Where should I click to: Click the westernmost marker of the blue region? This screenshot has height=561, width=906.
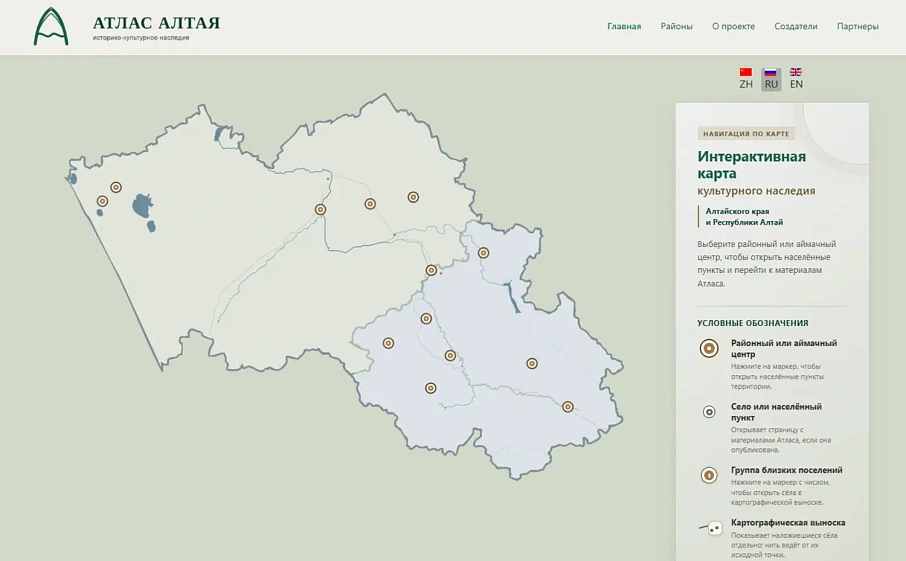pos(388,343)
